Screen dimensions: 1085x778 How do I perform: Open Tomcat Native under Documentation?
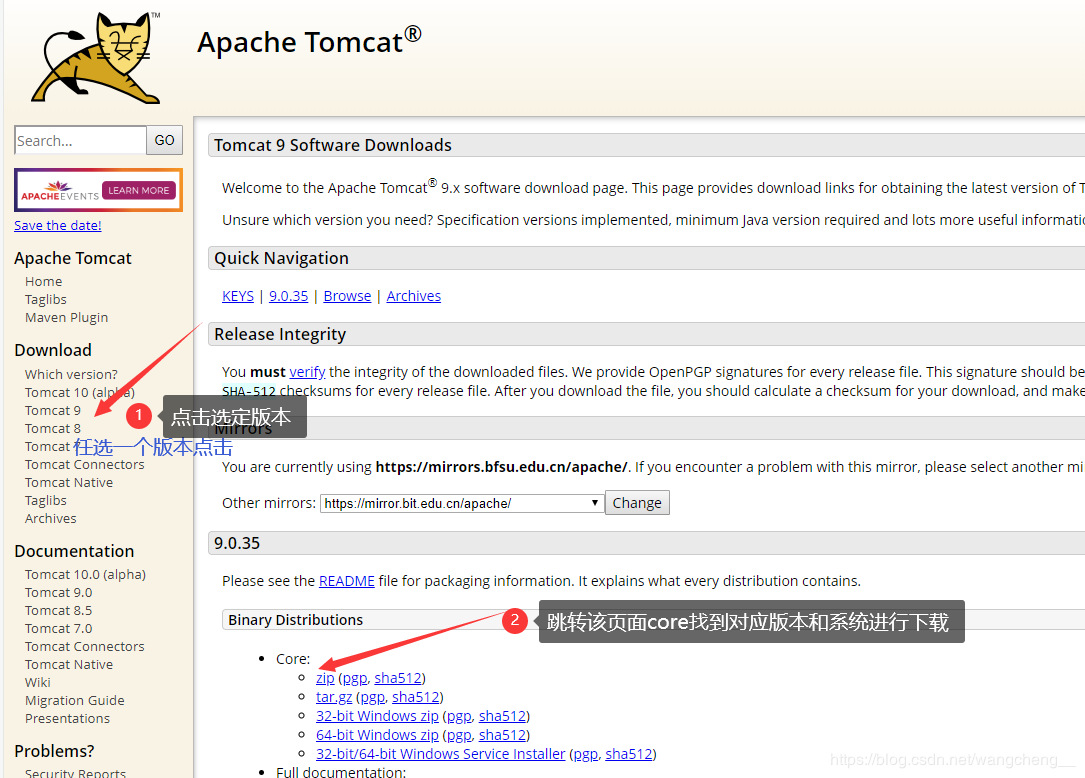point(69,664)
